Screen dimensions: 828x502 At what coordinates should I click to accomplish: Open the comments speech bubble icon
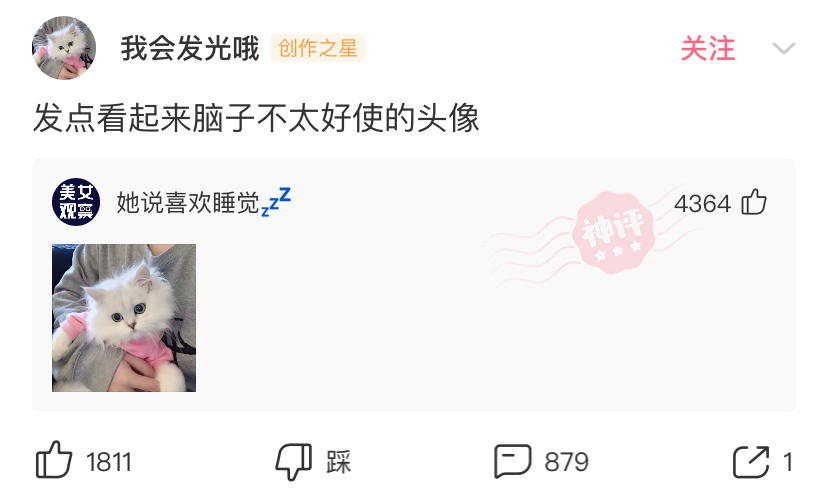(x=512, y=461)
